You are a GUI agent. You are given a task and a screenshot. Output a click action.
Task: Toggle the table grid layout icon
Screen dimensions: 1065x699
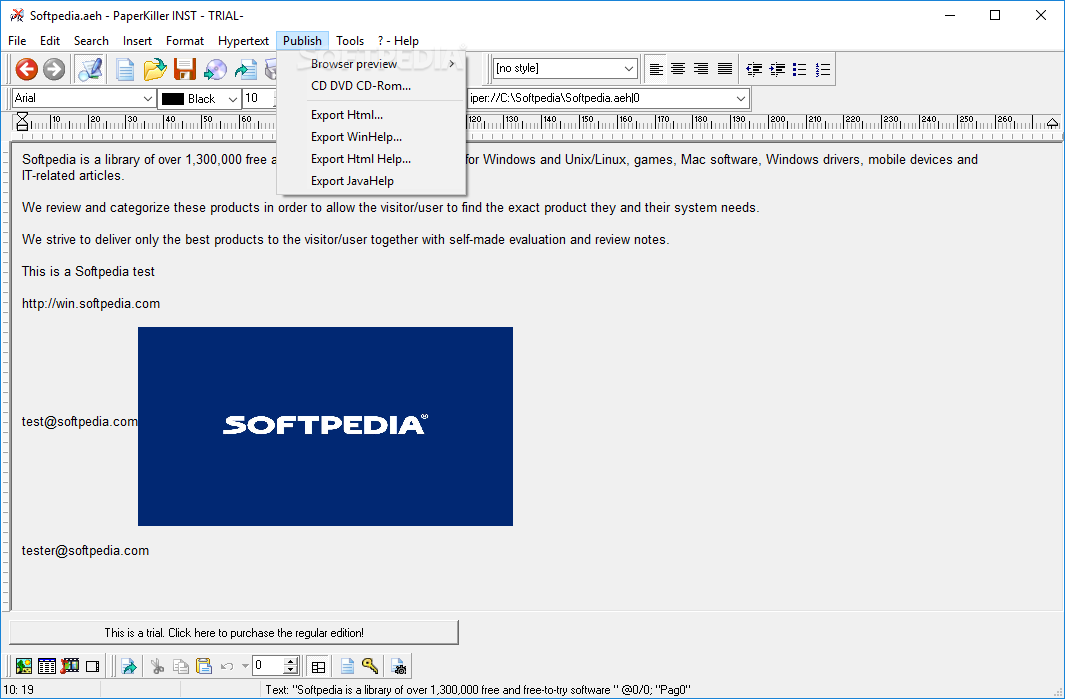pyautogui.click(x=318, y=666)
